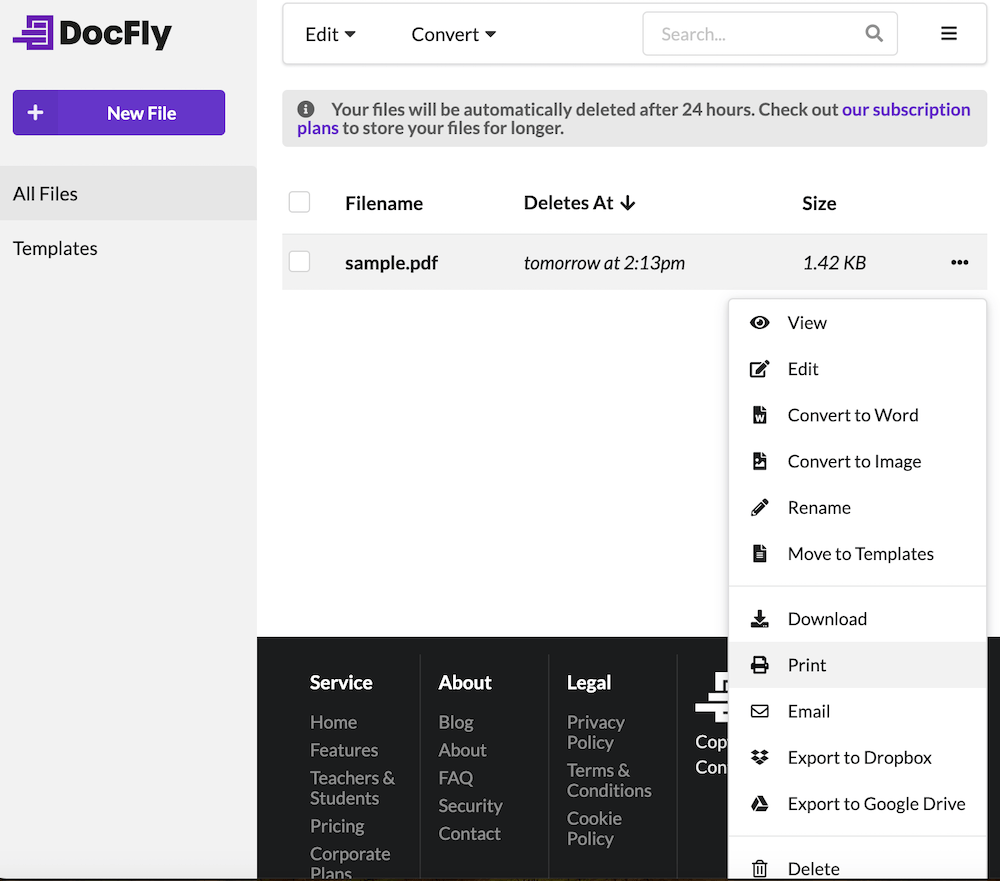This screenshot has width=1000, height=881.
Task: Click the Dropbox icon
Action: coord(760,757)
